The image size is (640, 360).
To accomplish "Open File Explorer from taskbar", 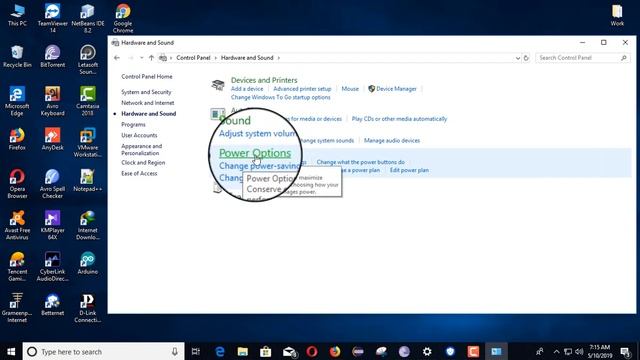I will pos(243,351).
